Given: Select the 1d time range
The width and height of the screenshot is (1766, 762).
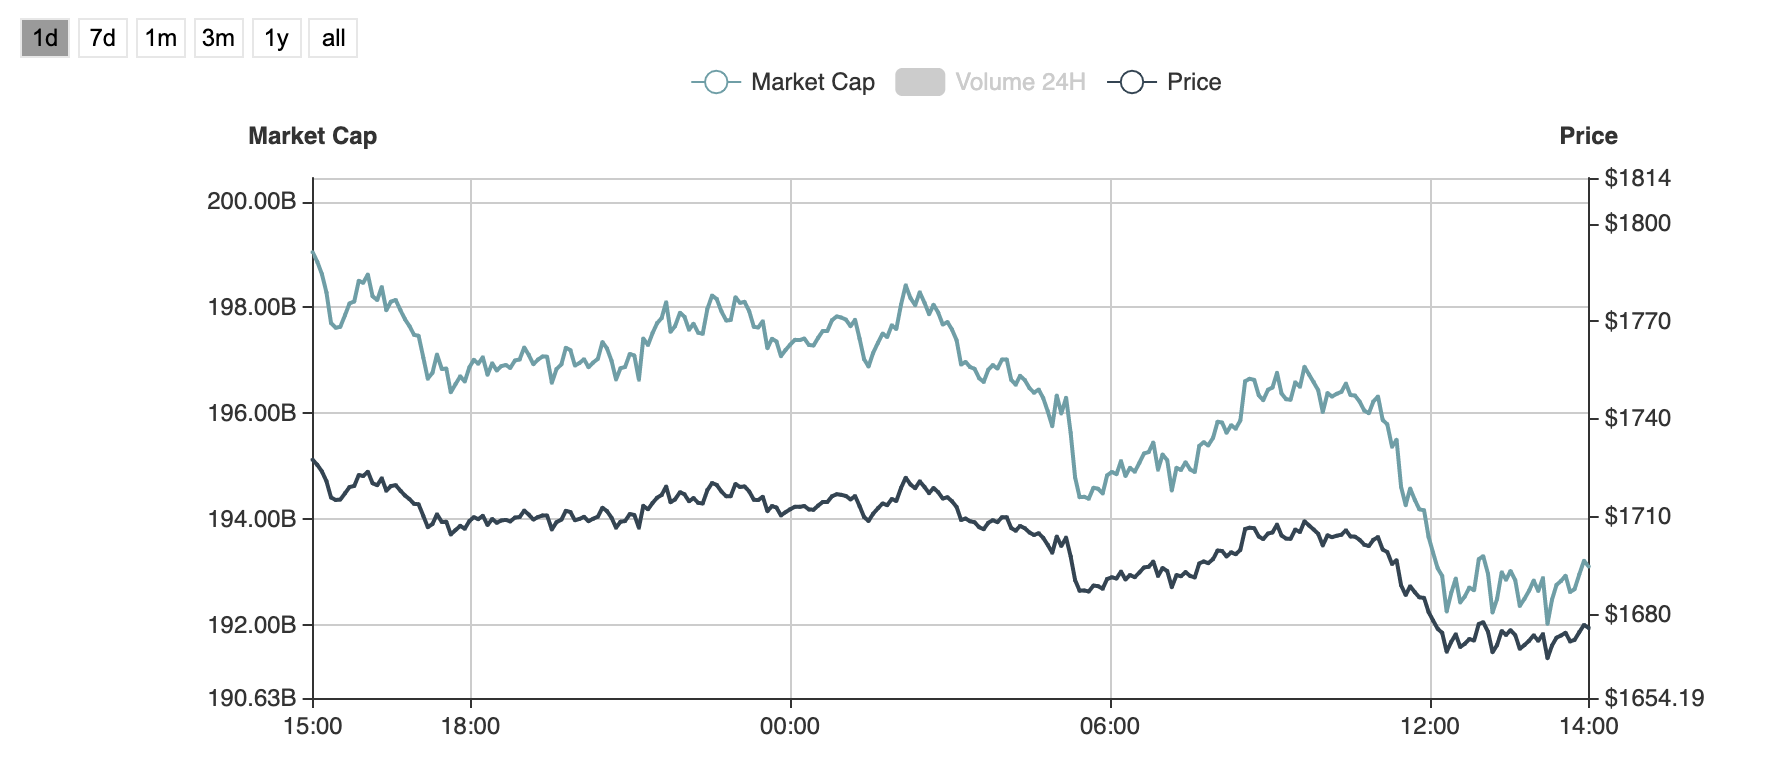Looking at the screenshot, I should click(x=45, y=39).
